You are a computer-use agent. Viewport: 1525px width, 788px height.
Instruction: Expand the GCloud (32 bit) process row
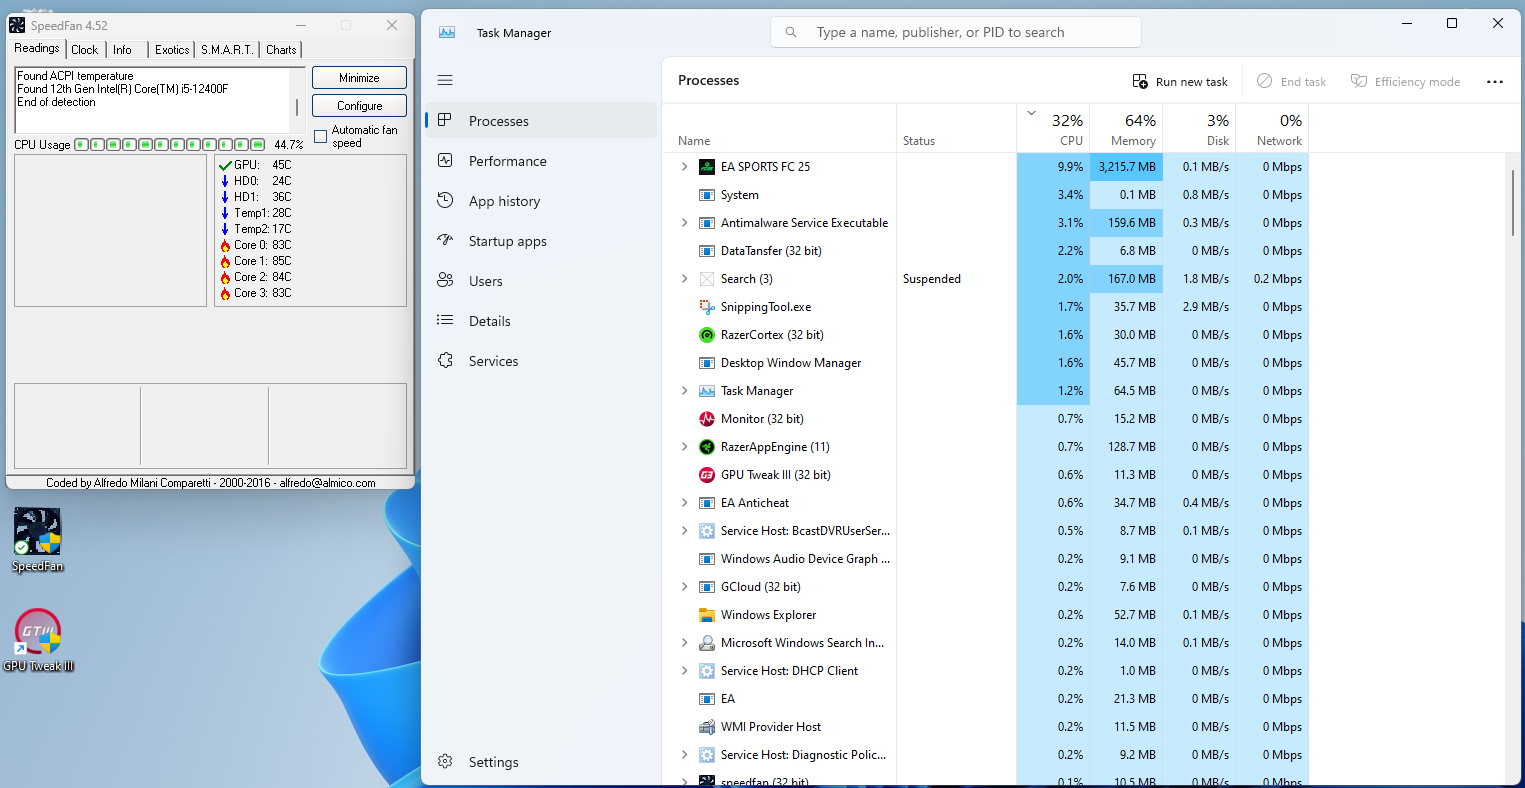point(684,587)
